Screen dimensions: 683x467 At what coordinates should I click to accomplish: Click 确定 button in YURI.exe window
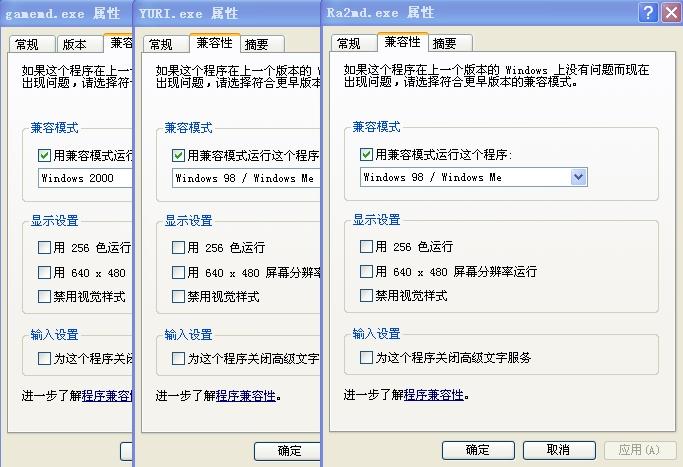287,450
